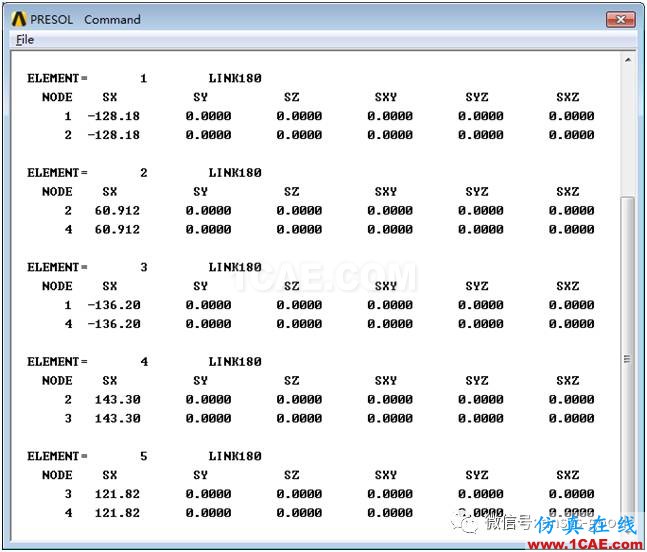Click the SY column header under element 1

[201, 97]
